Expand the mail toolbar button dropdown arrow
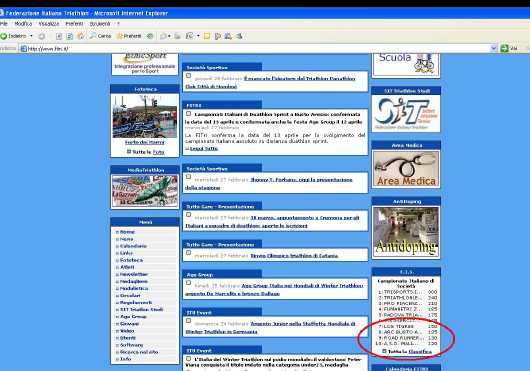The width and height of the screenshot is (530, 371). pyautogui.click(x=169, y=36)
